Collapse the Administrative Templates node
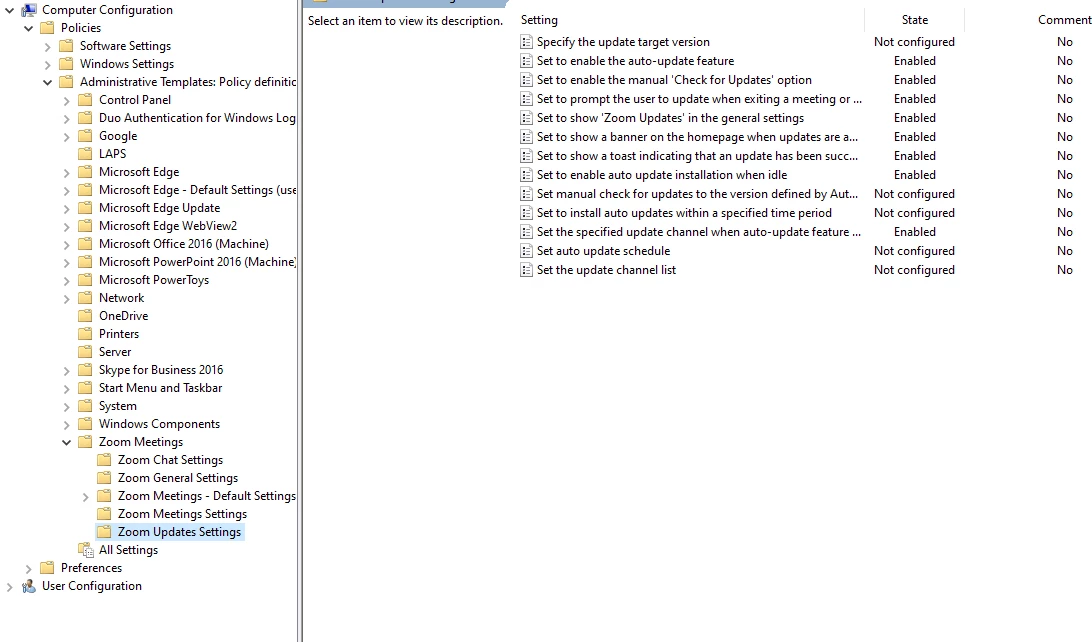This screenshot has width=1092, height=642. (47, 82)
